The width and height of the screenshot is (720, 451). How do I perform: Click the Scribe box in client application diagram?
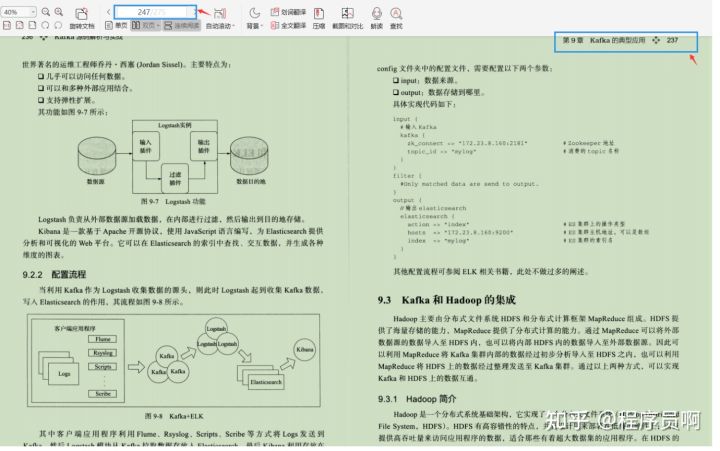[102, 394]
